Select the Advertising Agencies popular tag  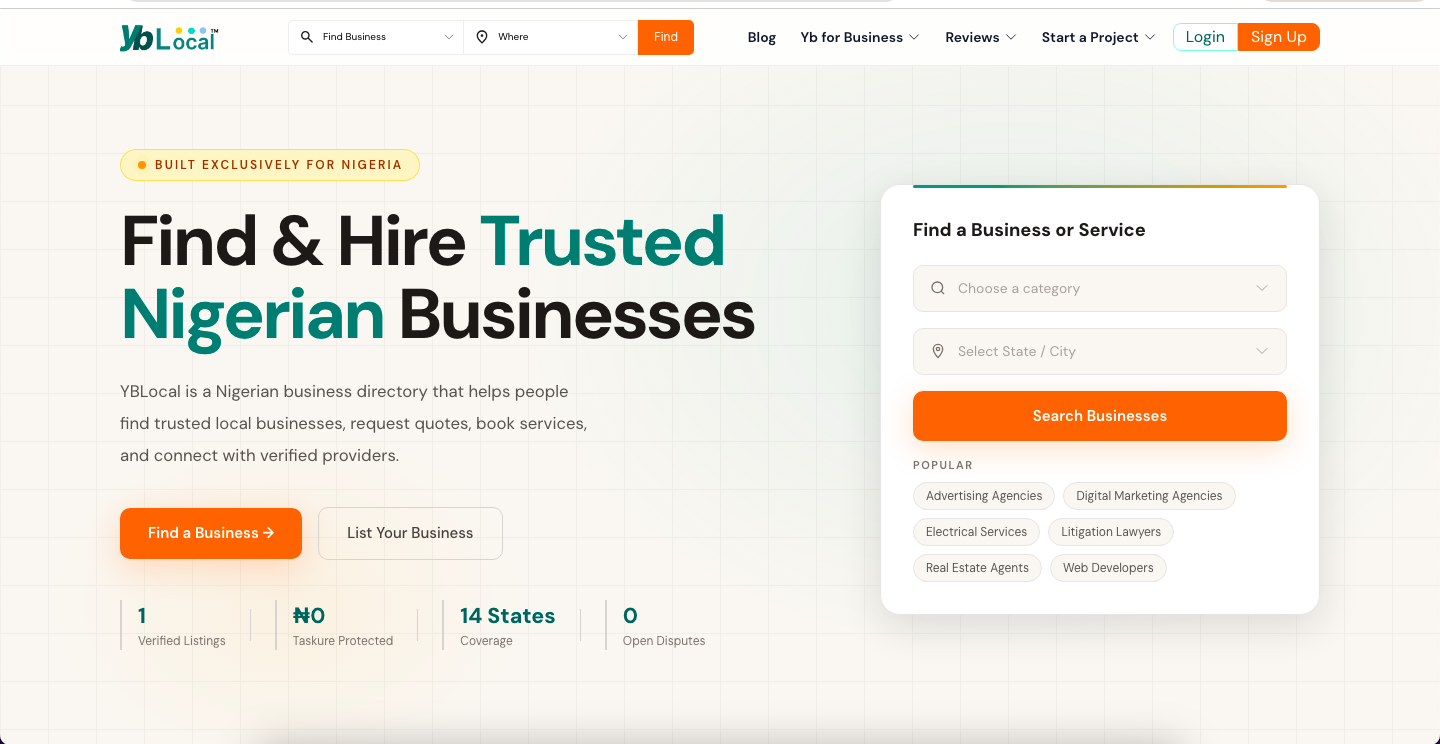point(984,496)
